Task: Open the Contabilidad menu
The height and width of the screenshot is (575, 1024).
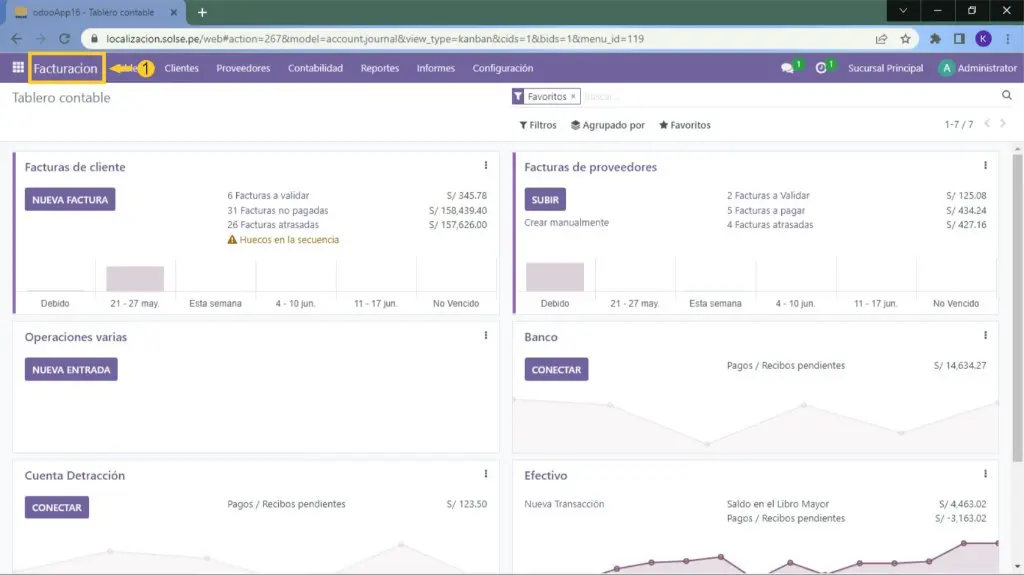Action: pyautogui.click(x=315, y=68)
